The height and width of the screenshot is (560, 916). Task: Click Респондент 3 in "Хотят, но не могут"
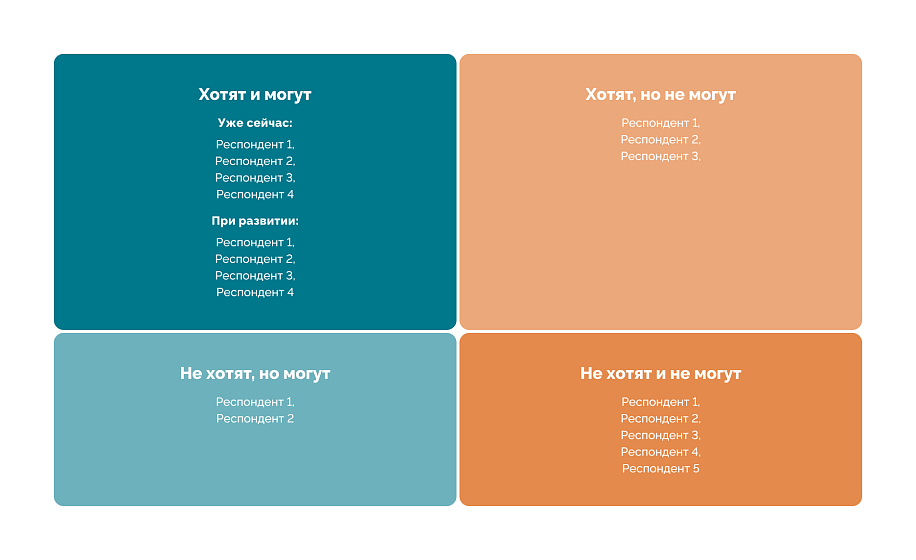click(660, 156)
